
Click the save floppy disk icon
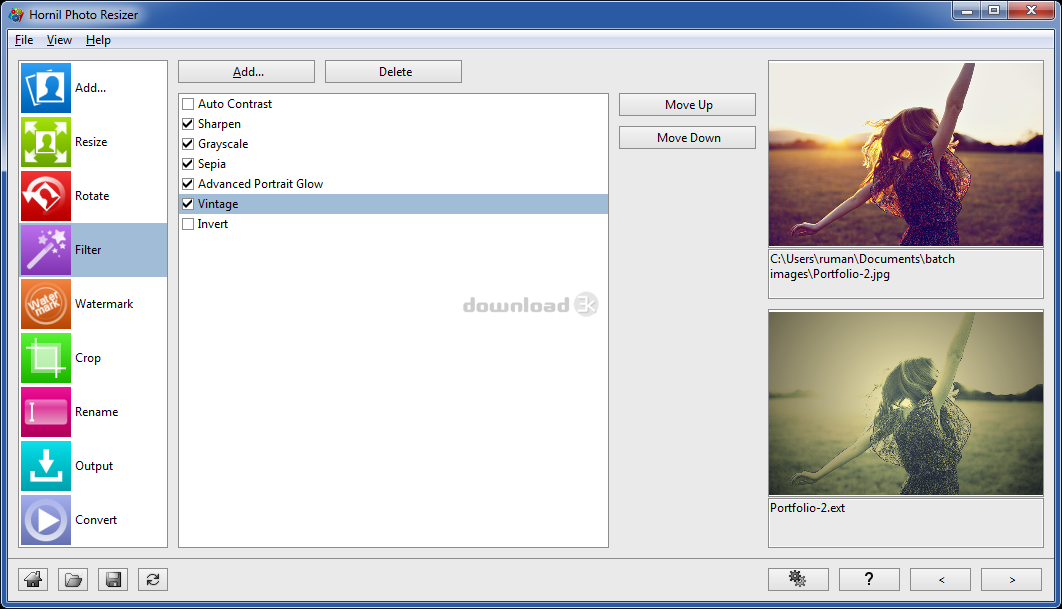pos(113,579)
